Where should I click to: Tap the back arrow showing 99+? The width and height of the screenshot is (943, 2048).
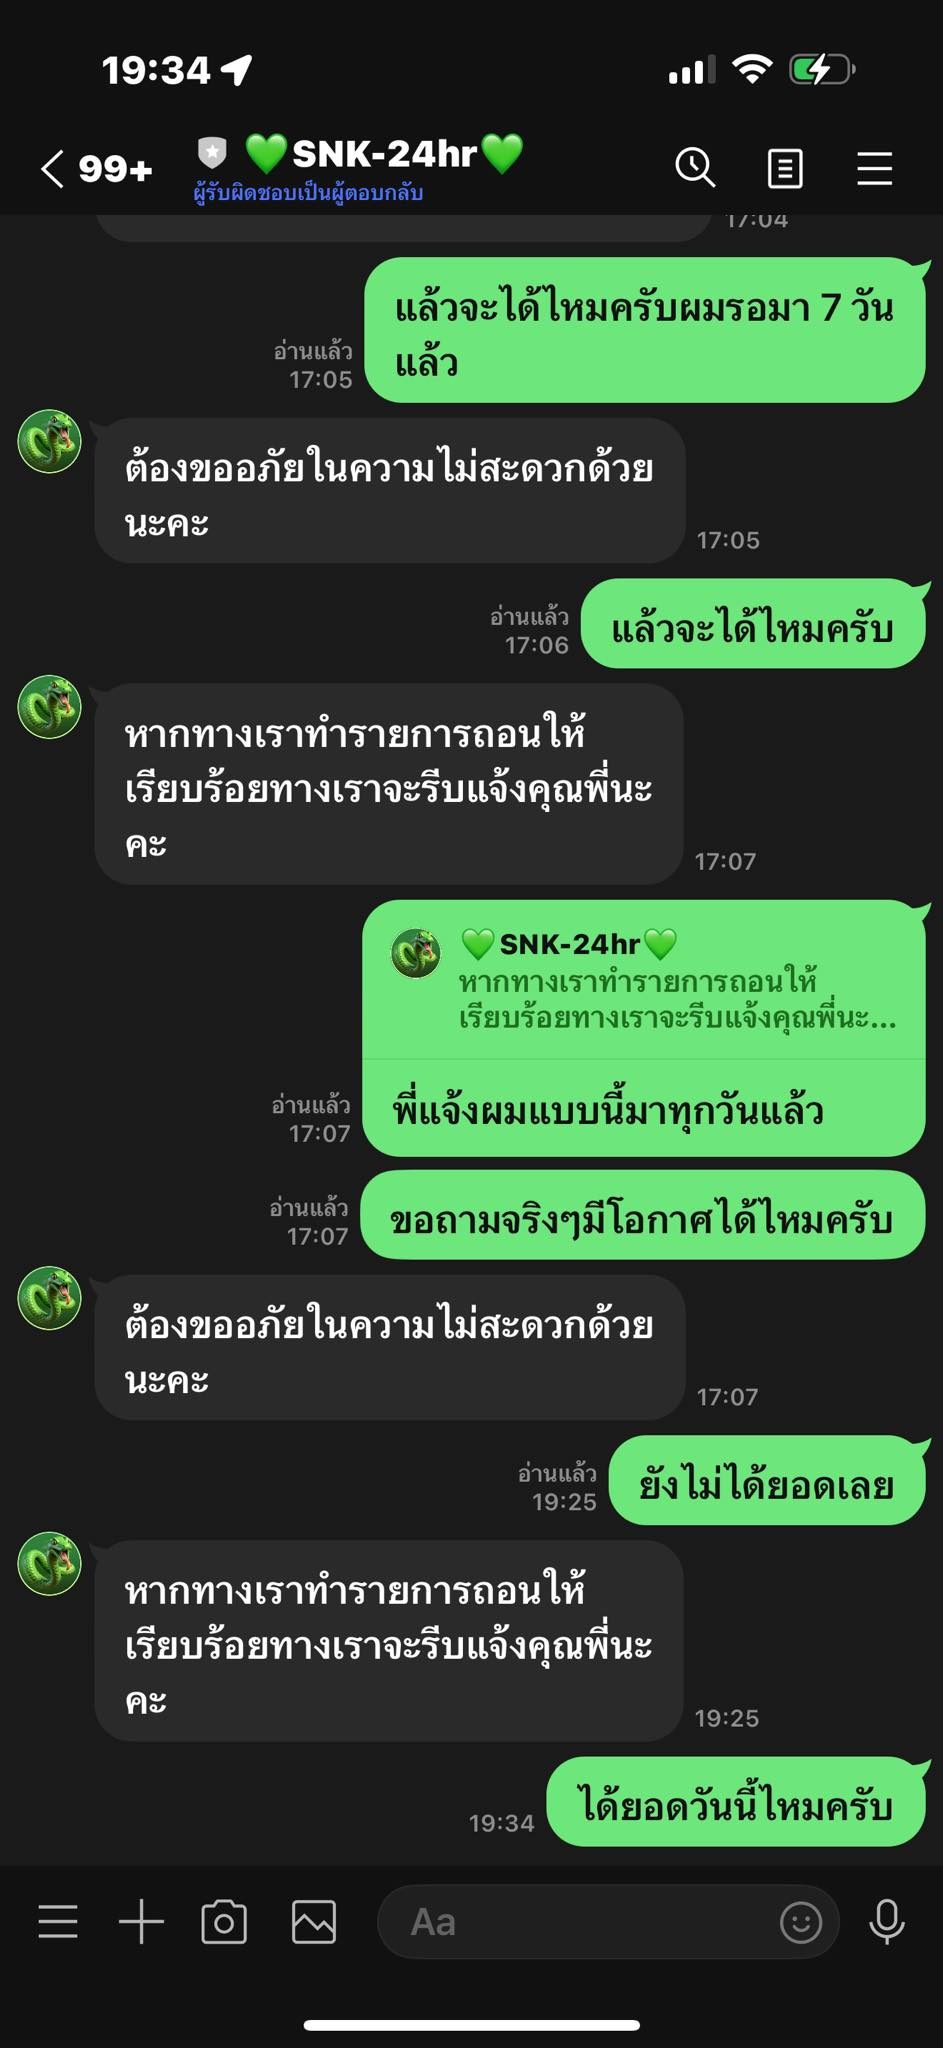(96, 168)
